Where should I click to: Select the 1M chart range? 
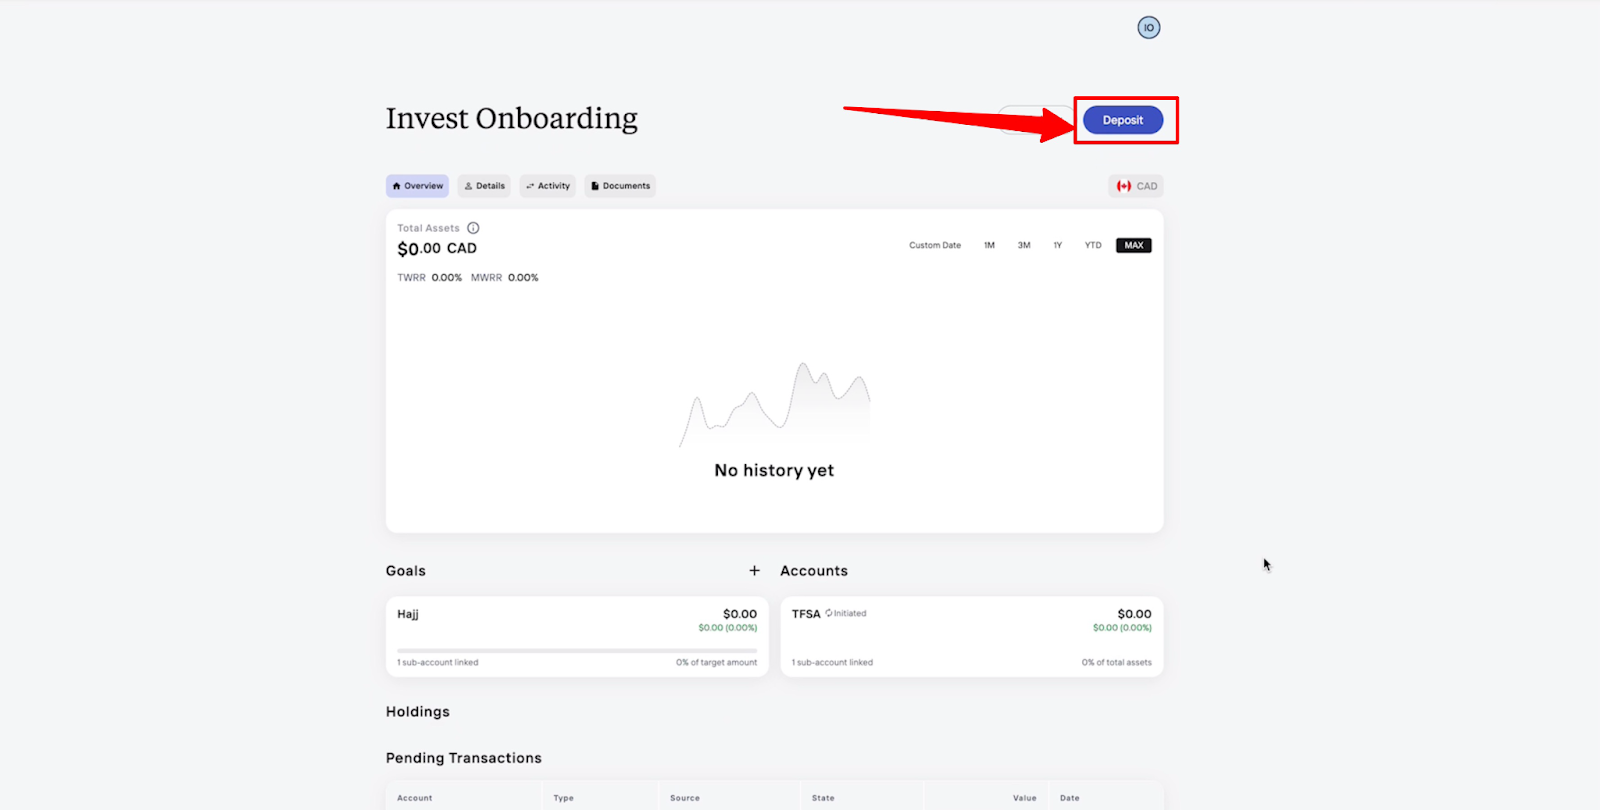pyautogui.click(x=989, y=245)
